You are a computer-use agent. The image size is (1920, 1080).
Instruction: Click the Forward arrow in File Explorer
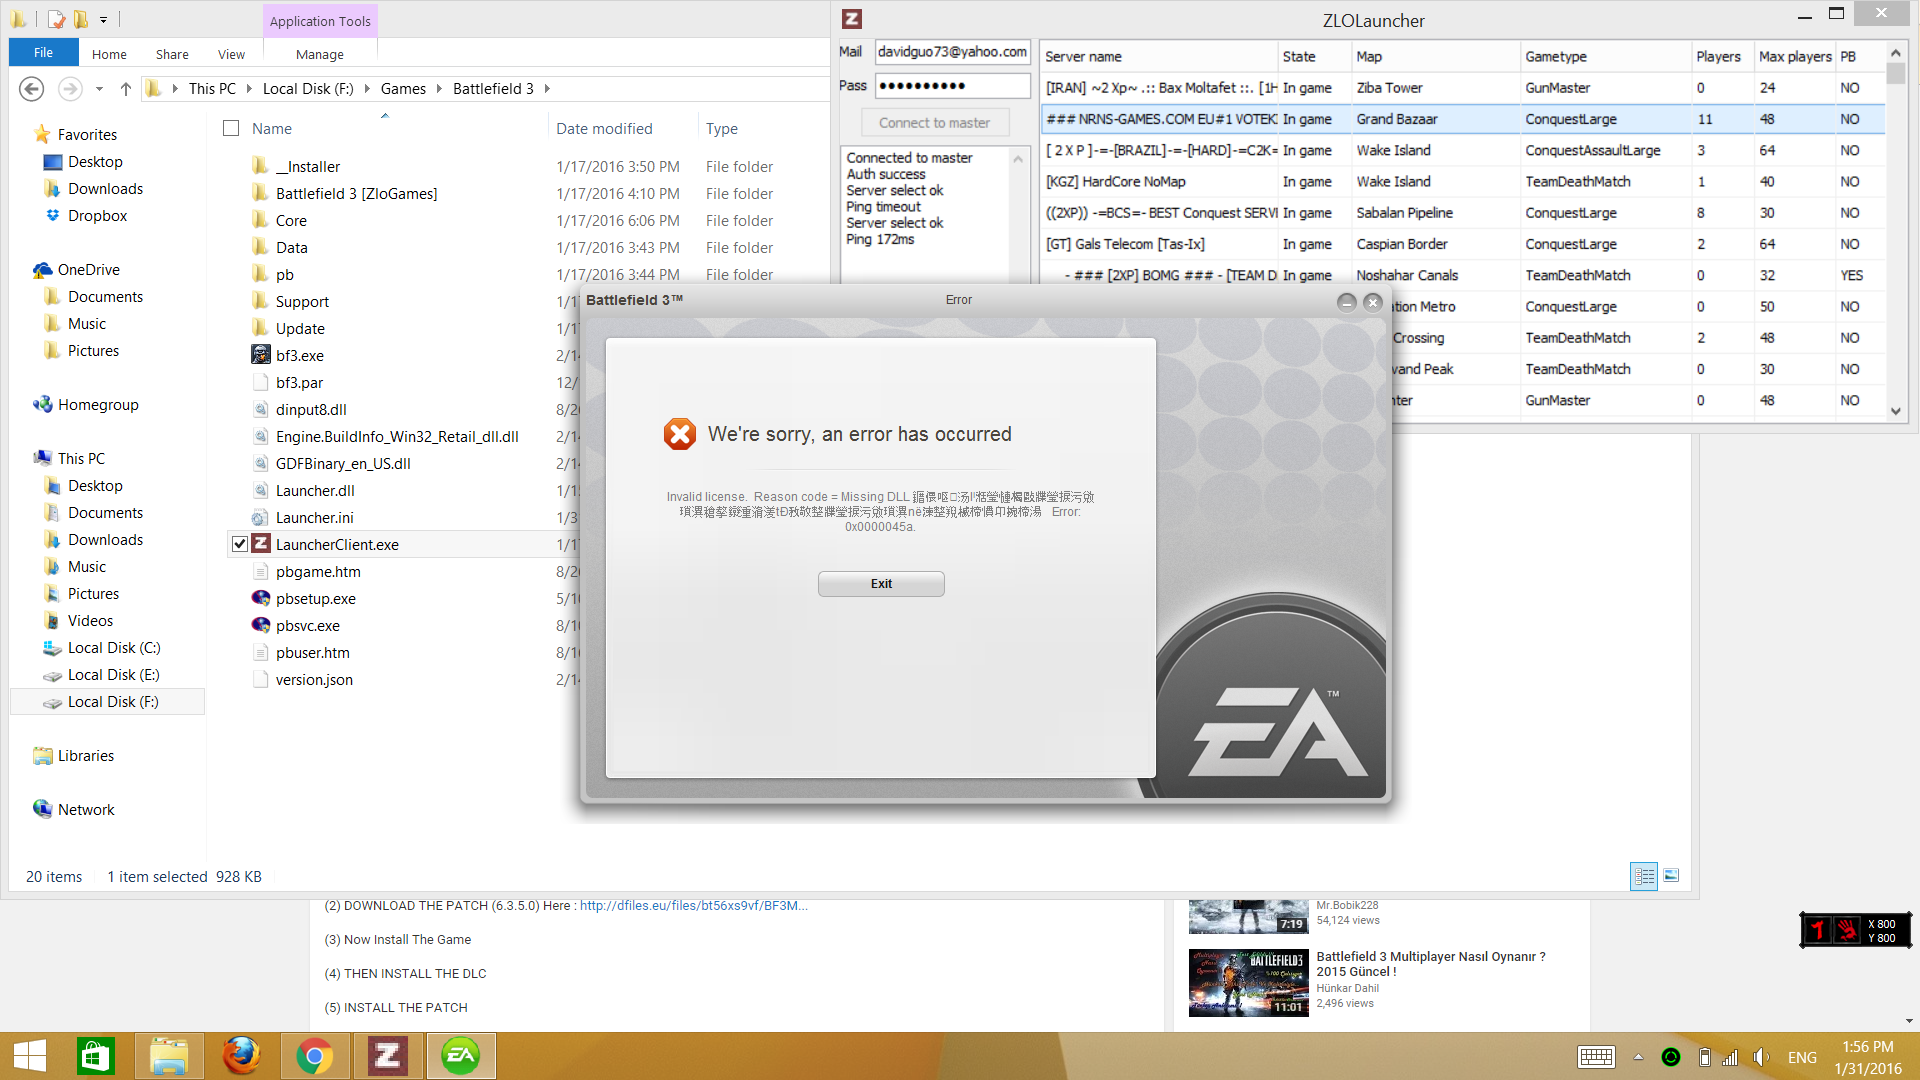tap(70, 89)
